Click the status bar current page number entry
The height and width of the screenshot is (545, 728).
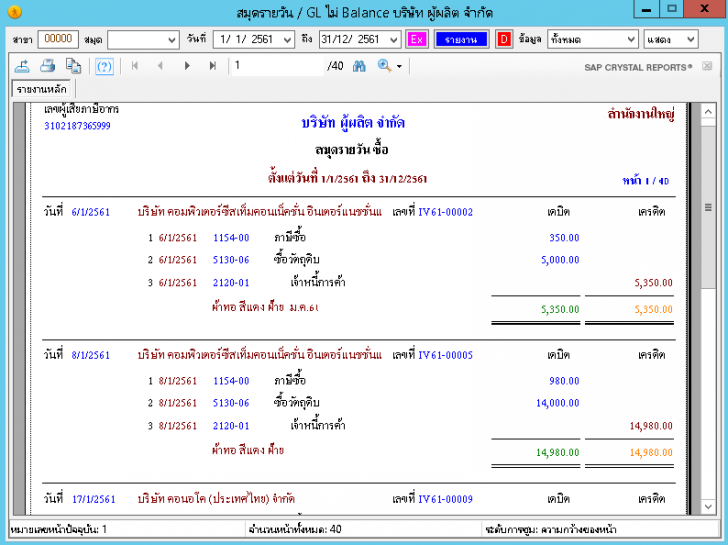click(x=58, y=529)
